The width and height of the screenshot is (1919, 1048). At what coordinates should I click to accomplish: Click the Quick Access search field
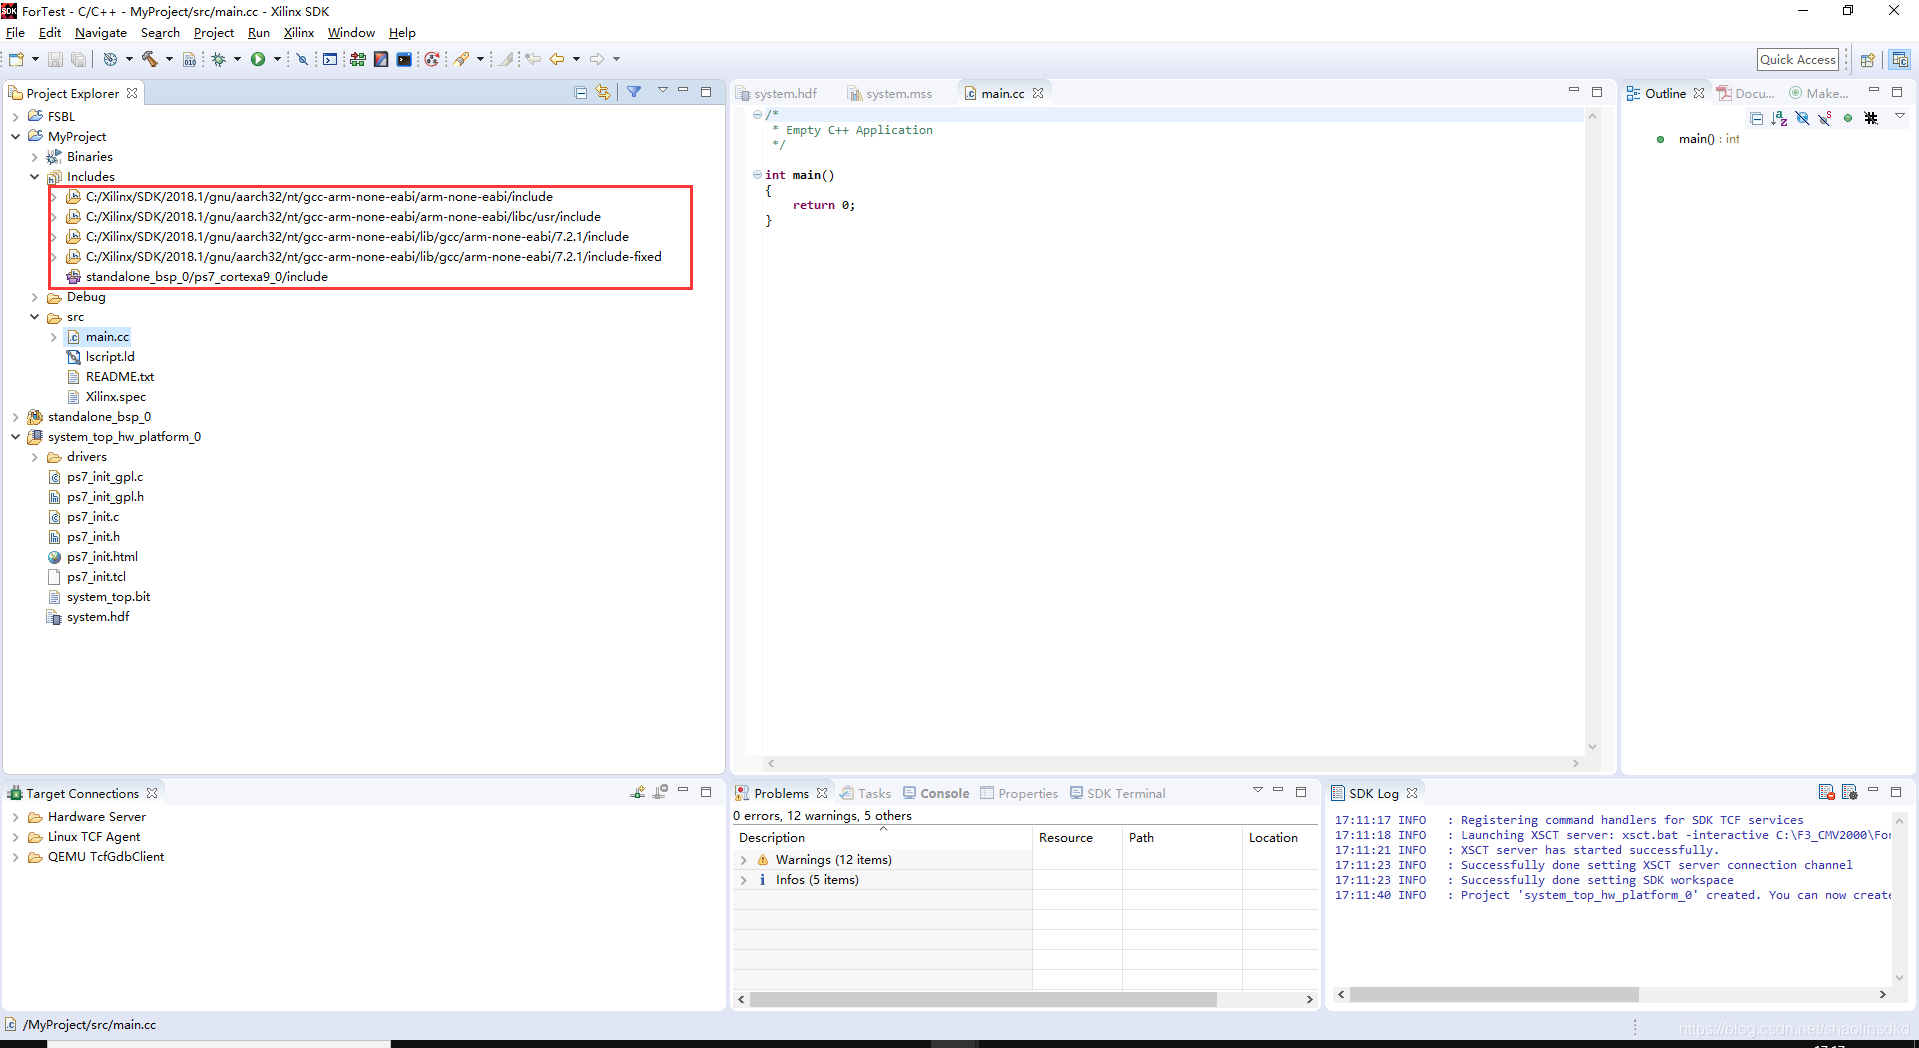[x=1798, y=60]
